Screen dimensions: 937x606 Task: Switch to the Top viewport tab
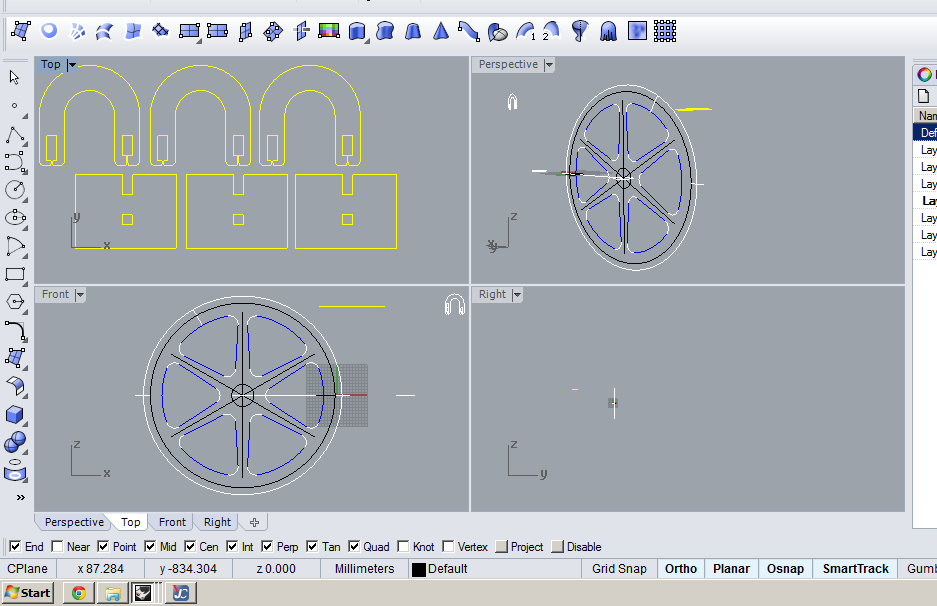point(130,522)
